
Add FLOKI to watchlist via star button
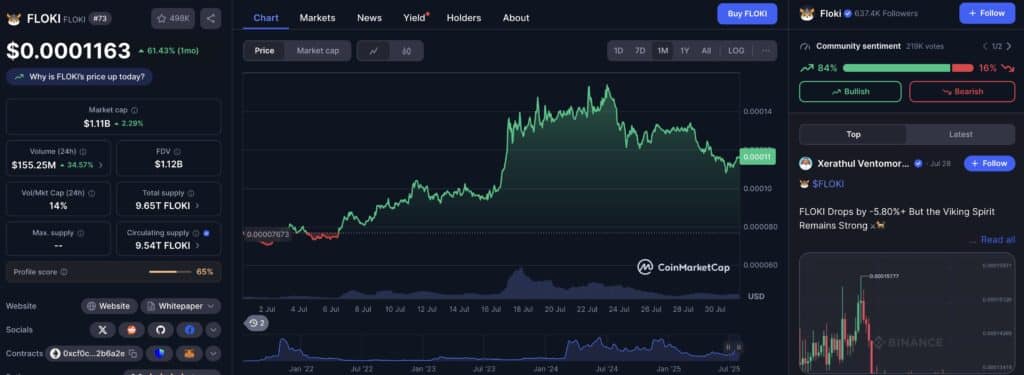pos(173,18)
